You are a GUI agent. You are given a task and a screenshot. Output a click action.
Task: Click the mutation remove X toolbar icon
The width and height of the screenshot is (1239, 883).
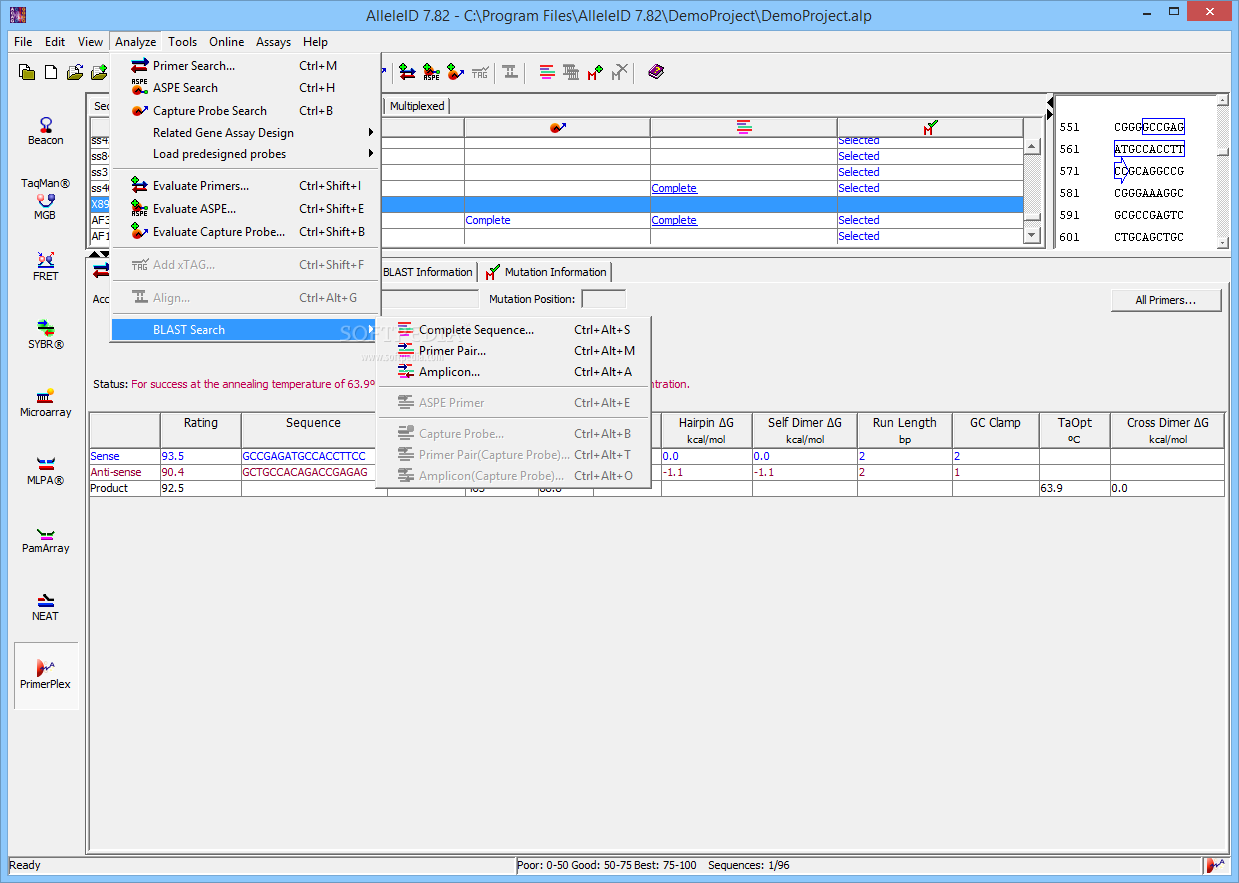click(x=620, y=72)
